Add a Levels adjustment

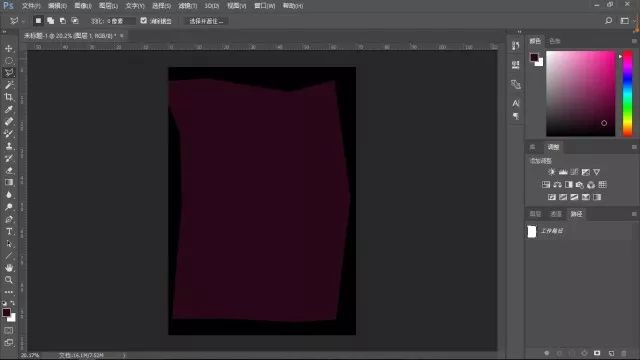click(563, 172)
